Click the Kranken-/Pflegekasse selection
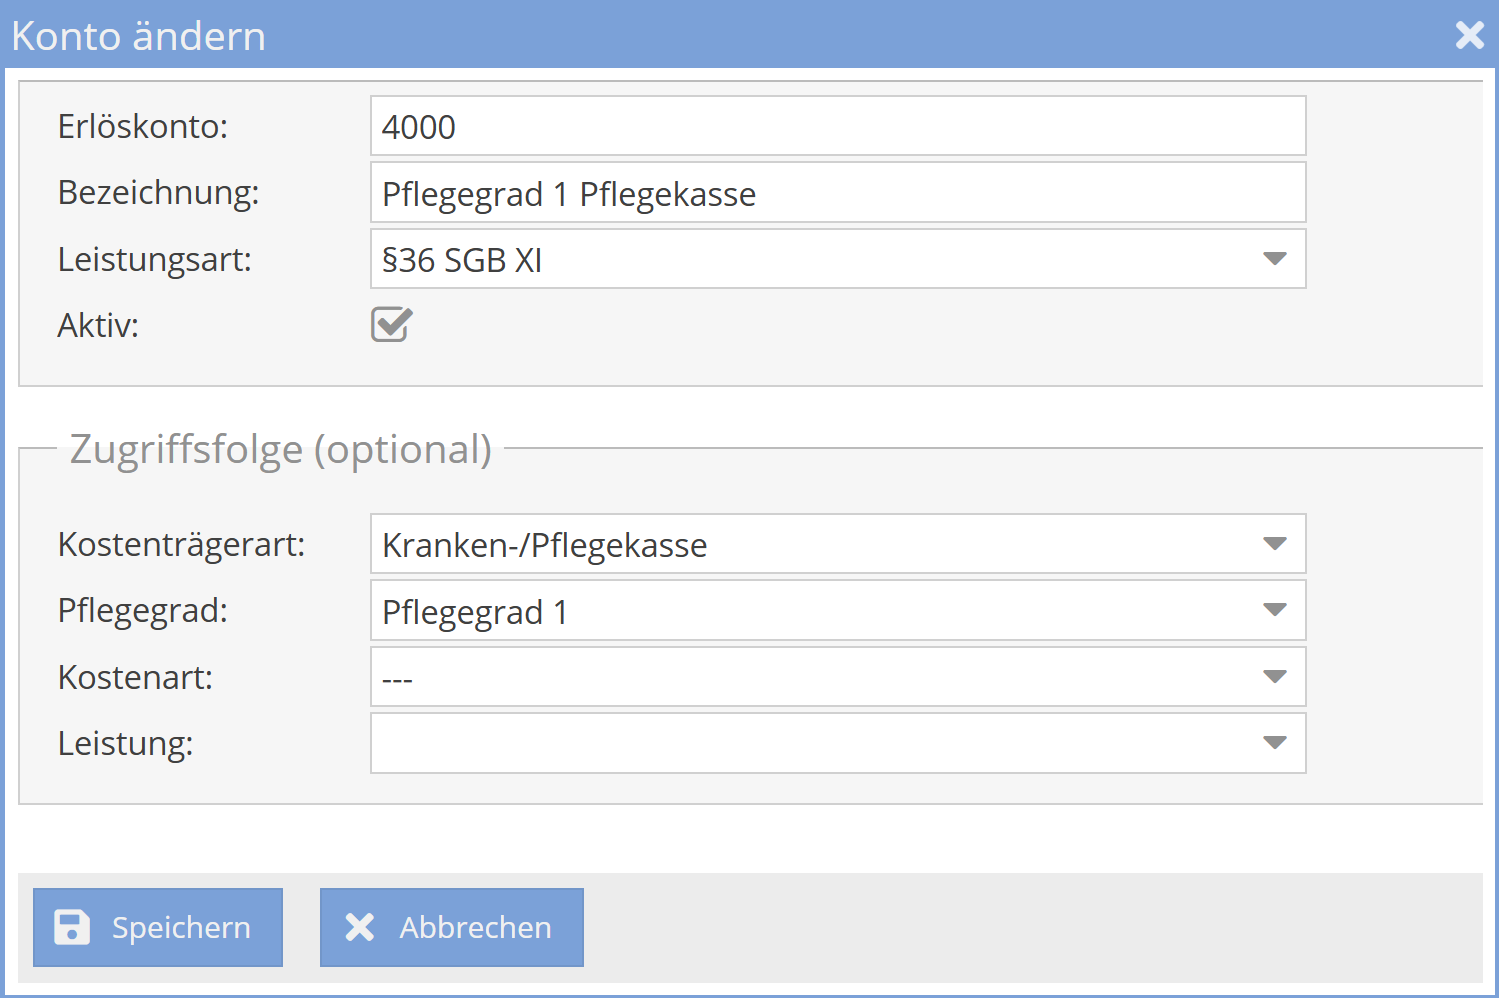The width and height of the screenshot is (1499, 998). tap(544, 545)
